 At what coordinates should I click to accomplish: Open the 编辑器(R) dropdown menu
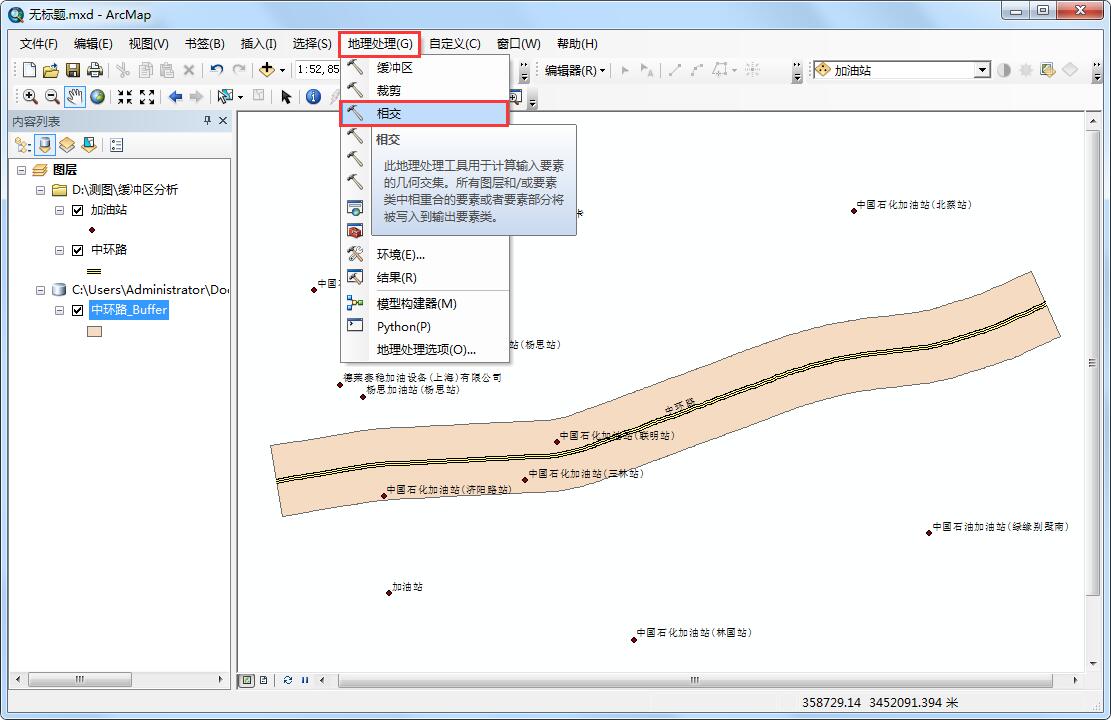tap(575, 70)
